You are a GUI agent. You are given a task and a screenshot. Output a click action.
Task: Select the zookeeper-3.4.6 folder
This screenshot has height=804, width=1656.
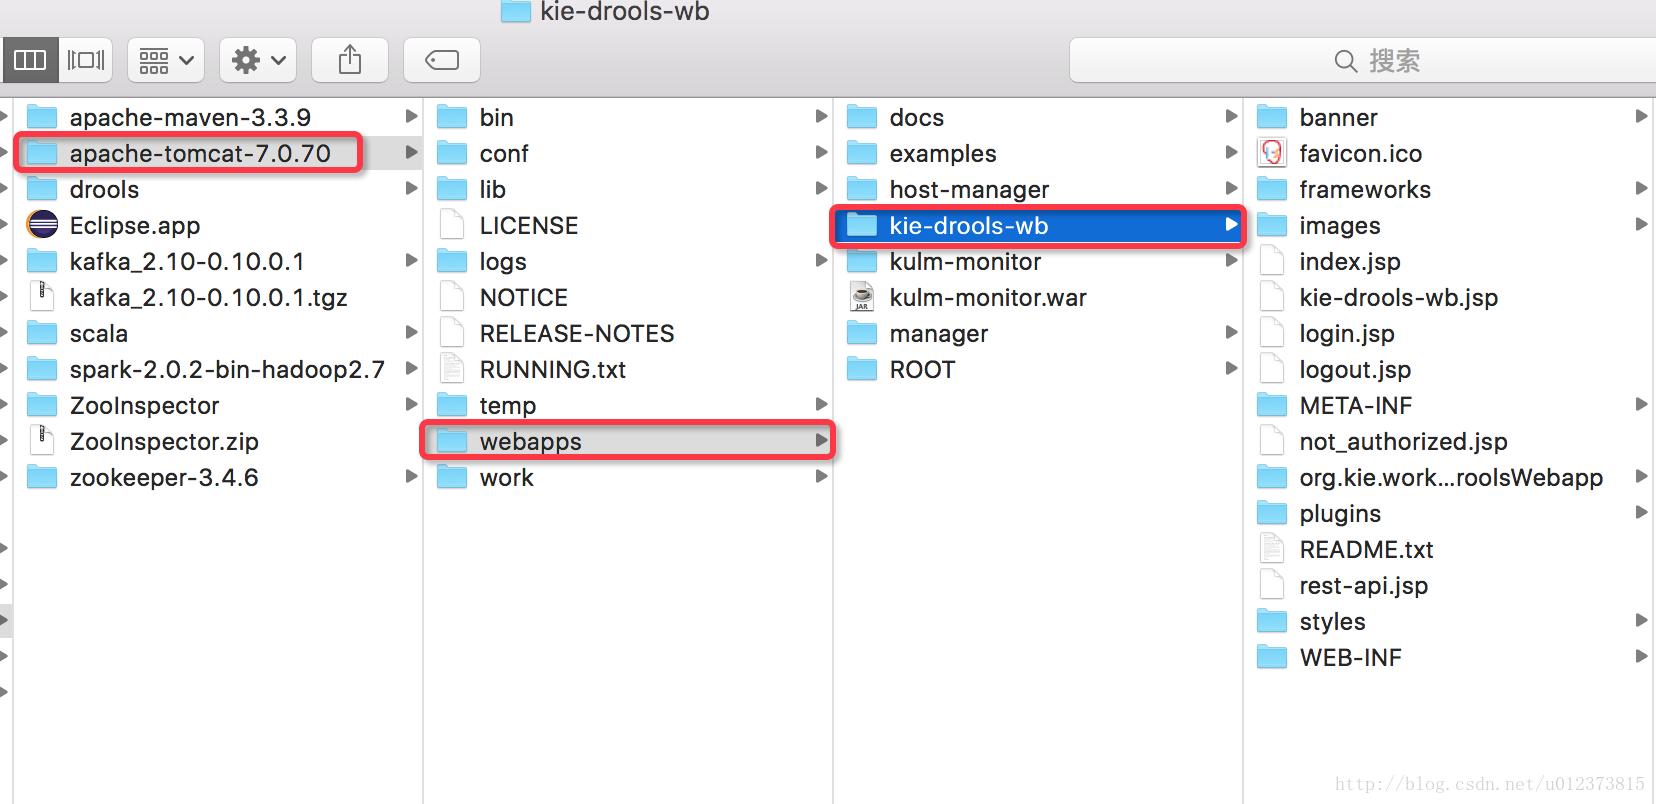click(218, 477)
